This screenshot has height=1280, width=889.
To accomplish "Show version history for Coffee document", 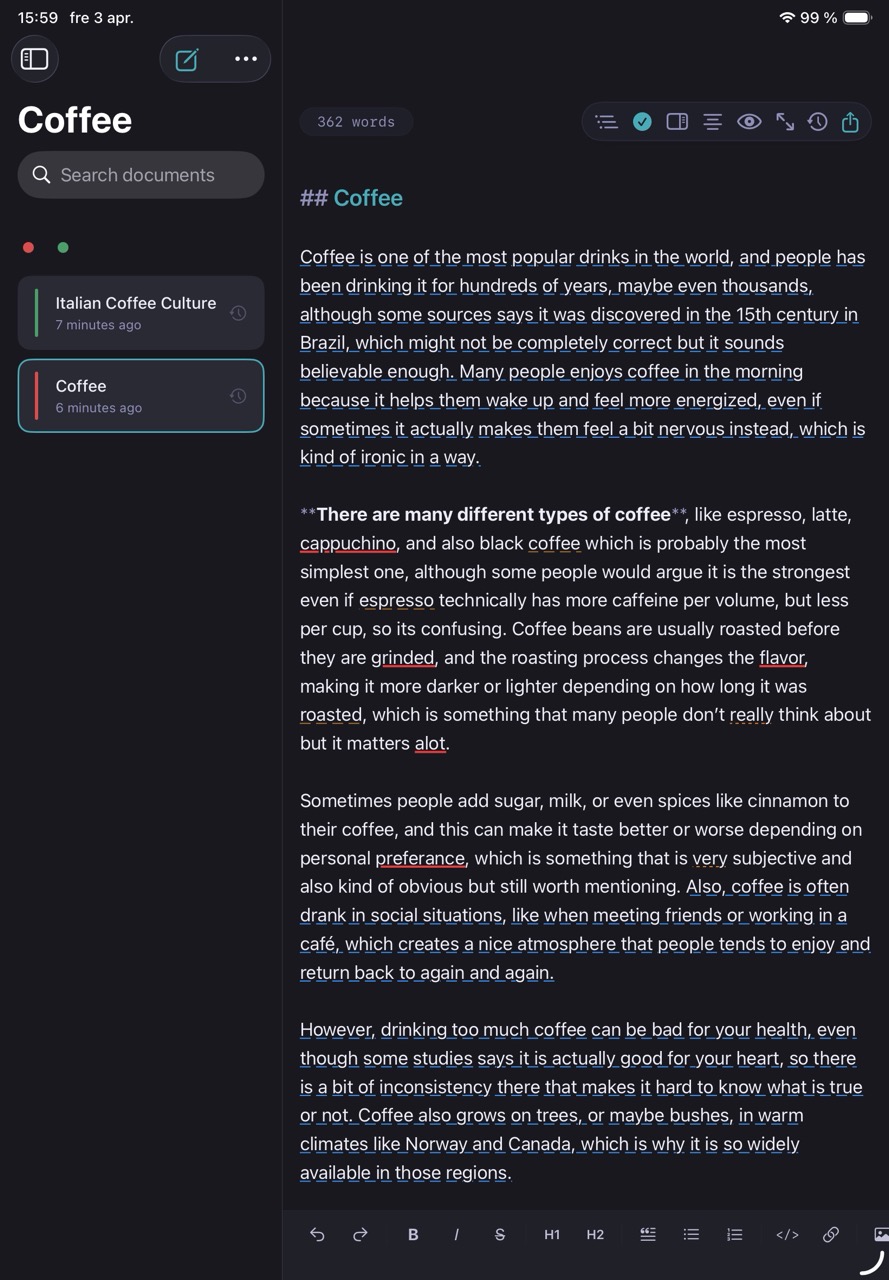I will (238, 396).
